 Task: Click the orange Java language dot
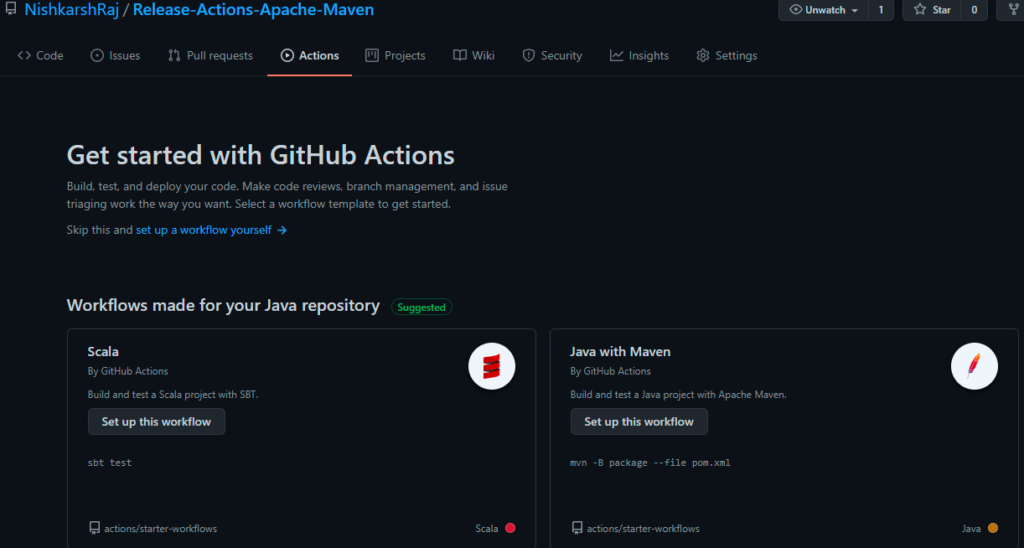(993, 528)
